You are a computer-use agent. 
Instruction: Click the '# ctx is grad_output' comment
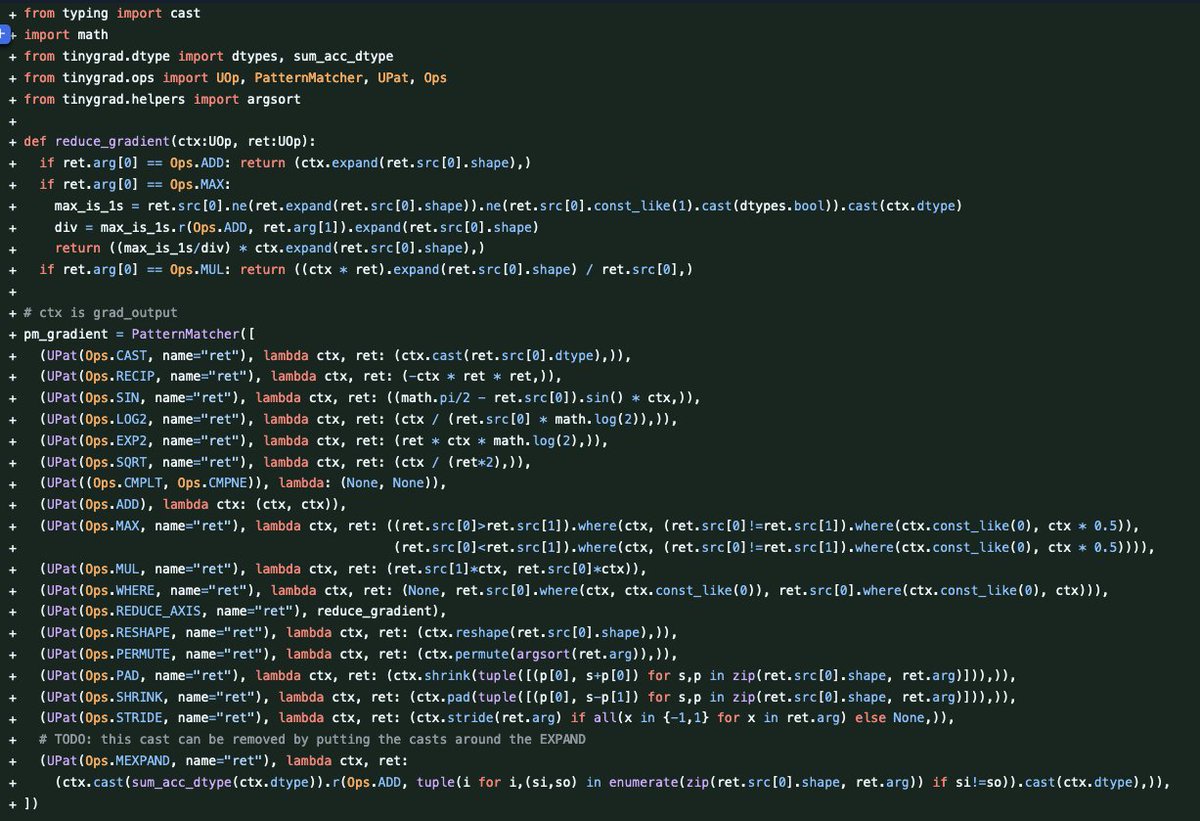[x=101, y=312]
